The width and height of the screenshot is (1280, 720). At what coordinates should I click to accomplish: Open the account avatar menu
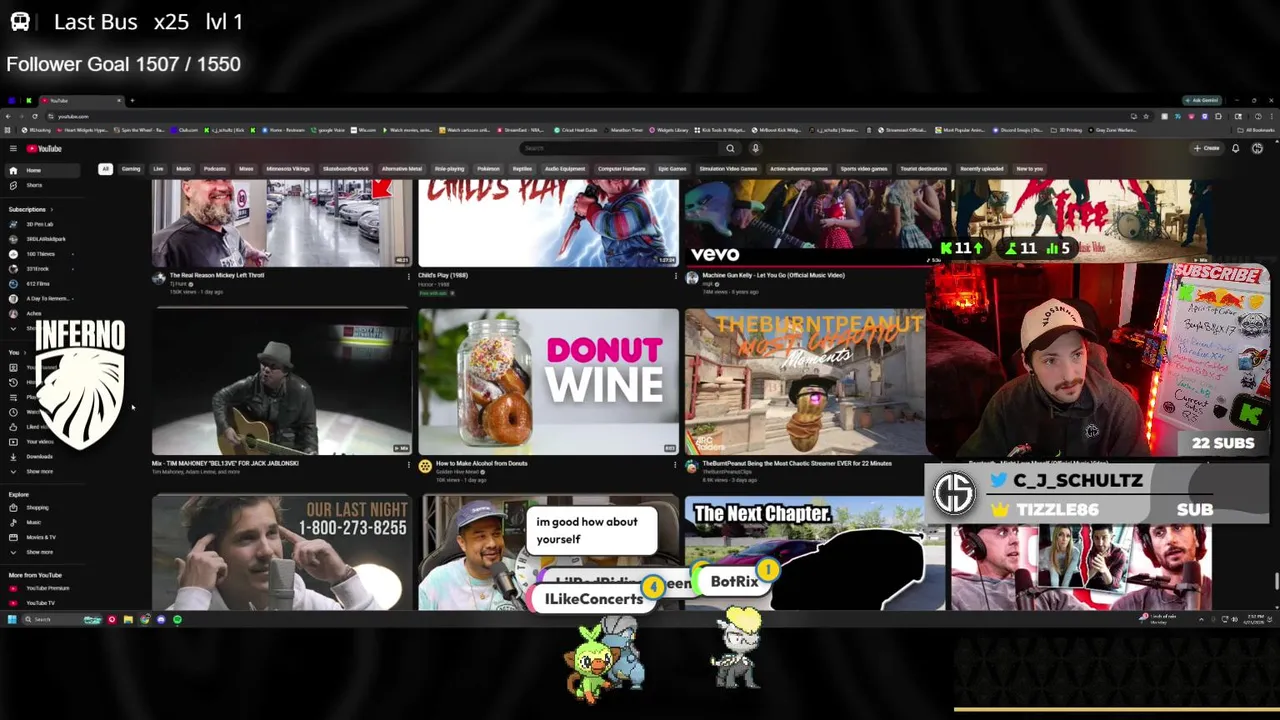tap(1257, 148)
